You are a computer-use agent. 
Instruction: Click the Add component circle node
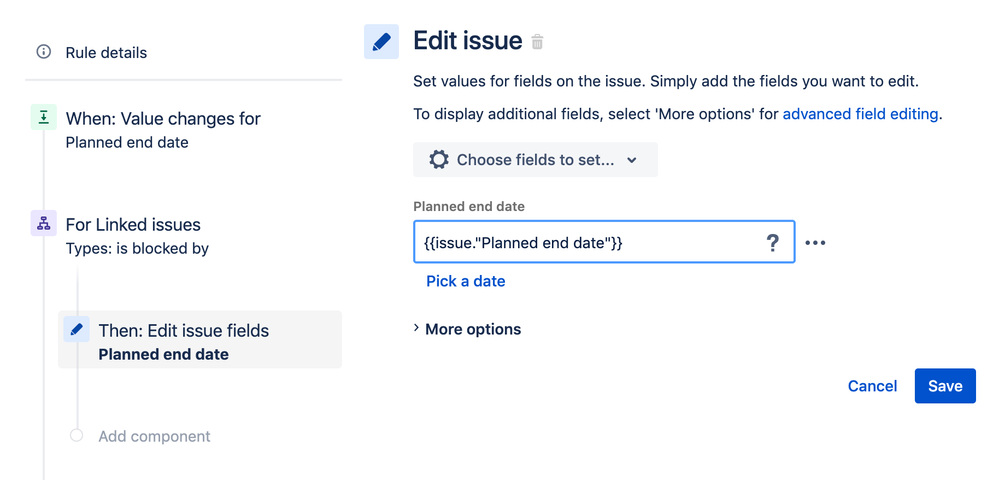[x=77, y=436]
